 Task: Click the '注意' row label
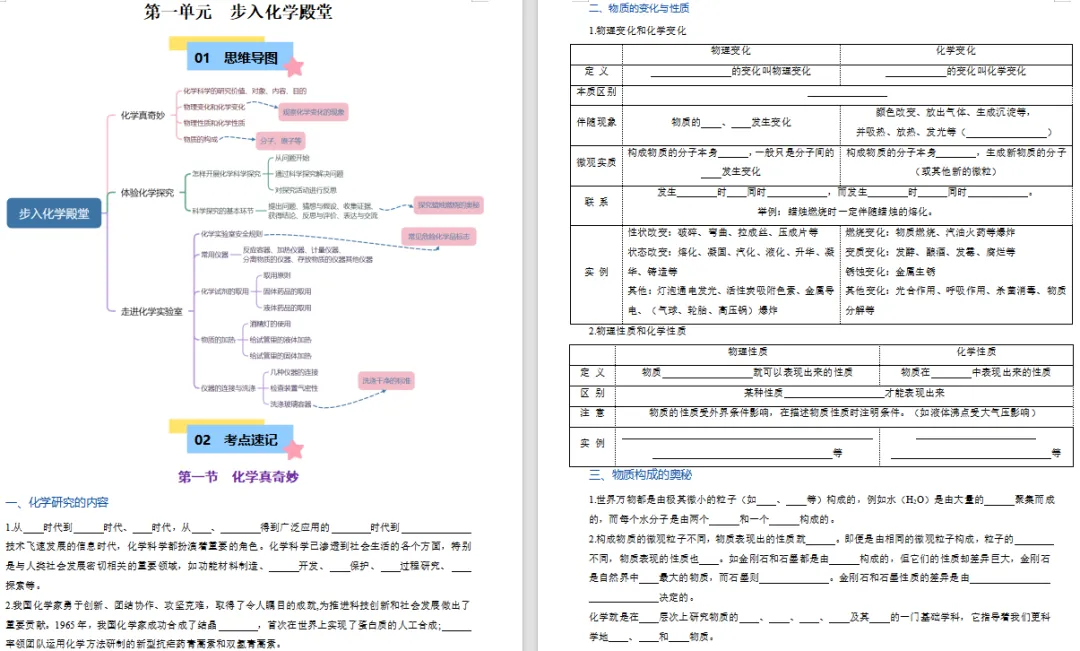coord(592,413)
